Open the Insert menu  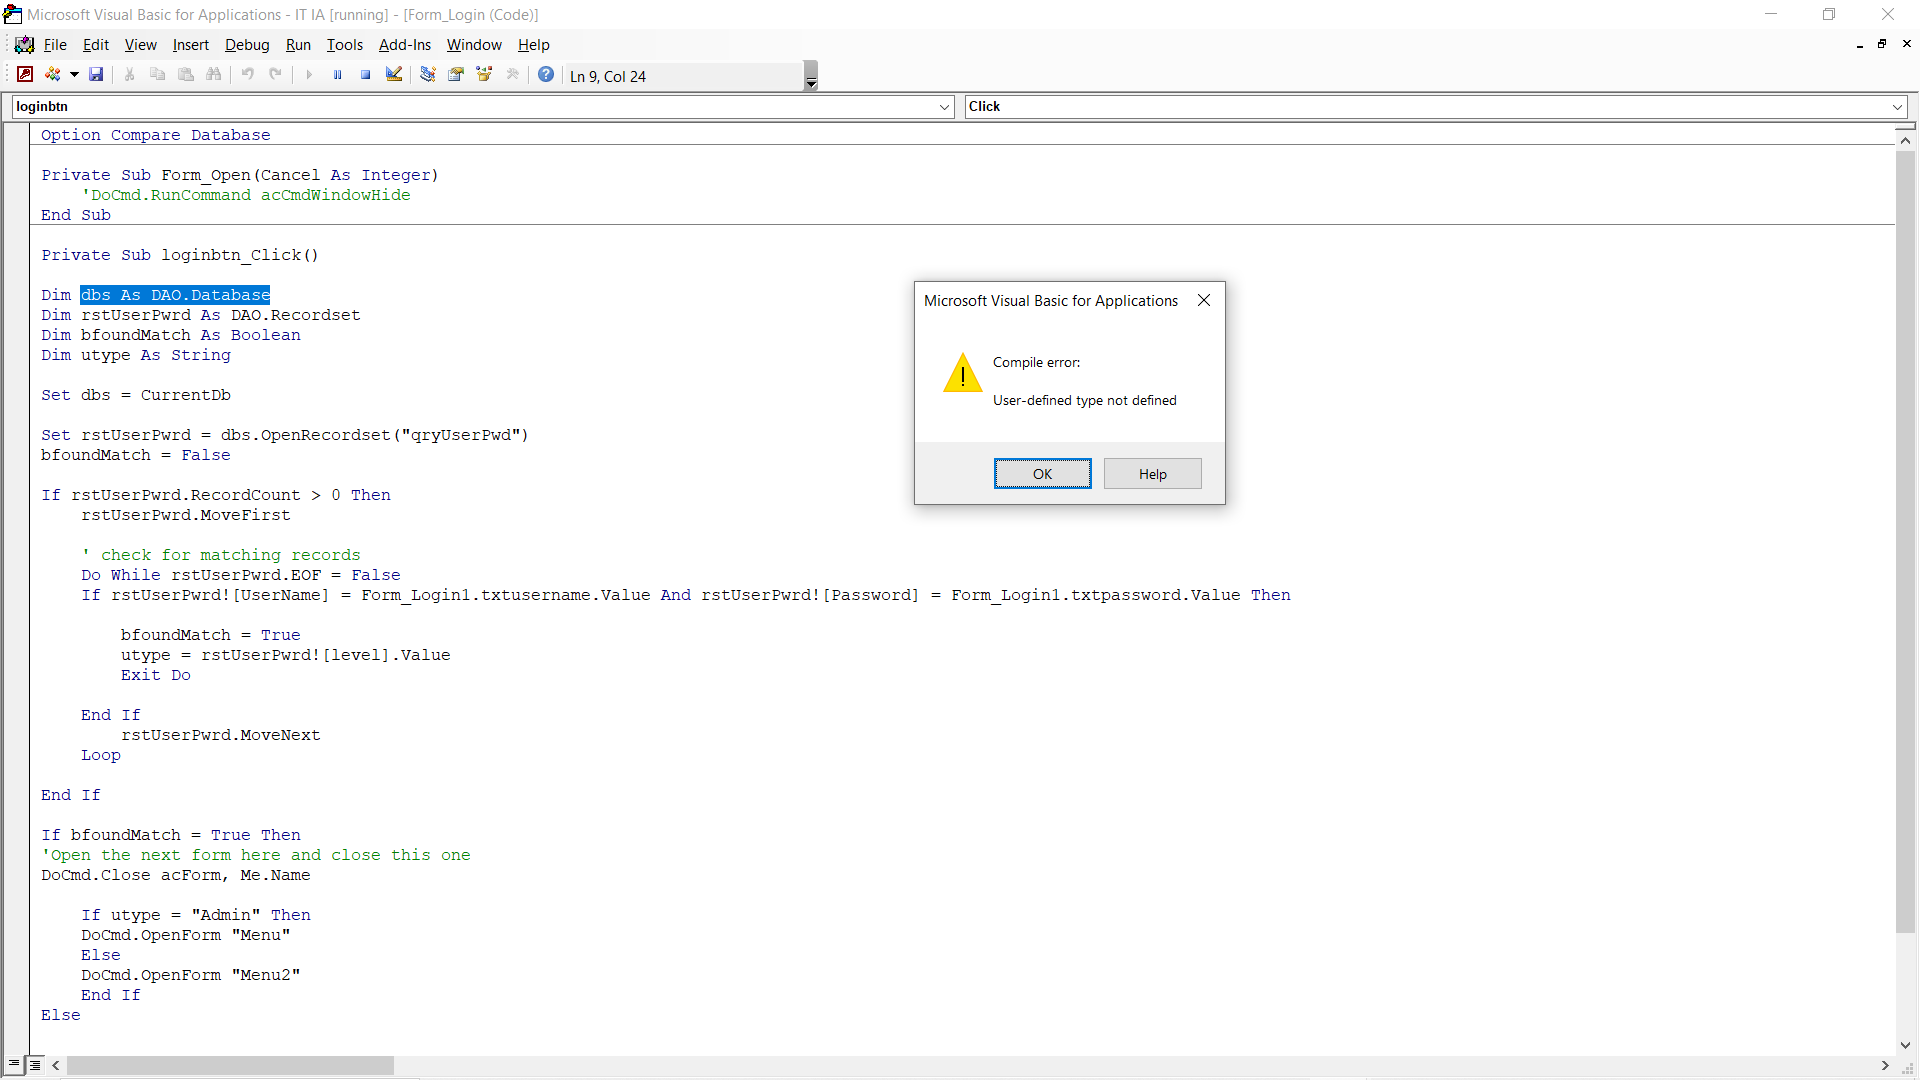190,45
